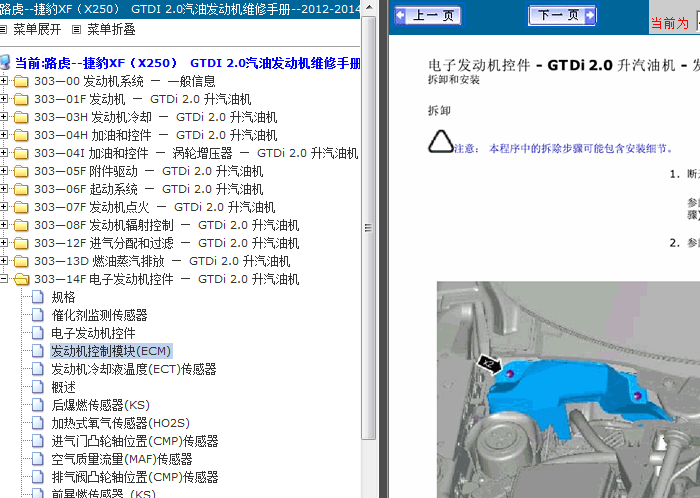Open 空气质量流量(MAF)传感器 page
This screenshot has width=700, height=498.
coord(122,459)
